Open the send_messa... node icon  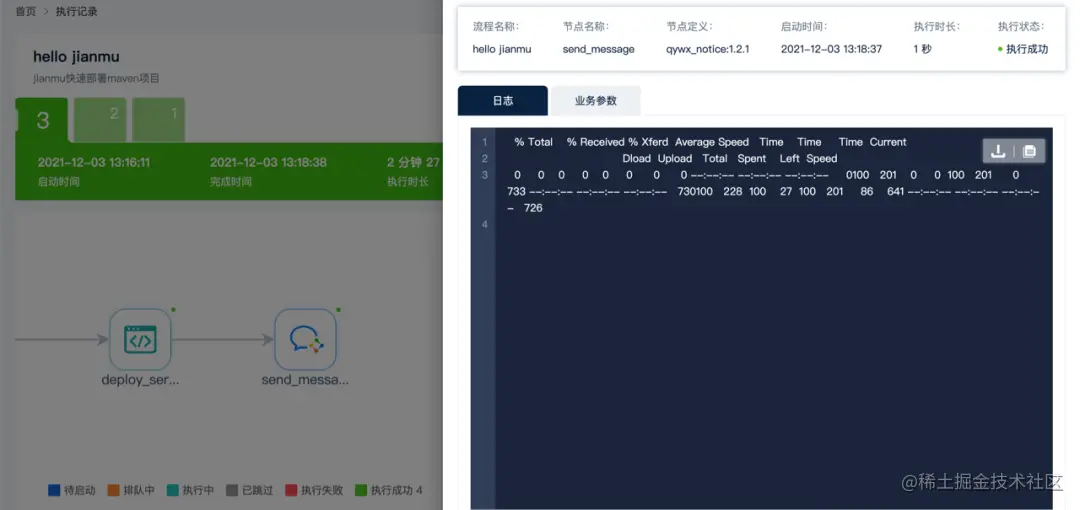point(305,340)
